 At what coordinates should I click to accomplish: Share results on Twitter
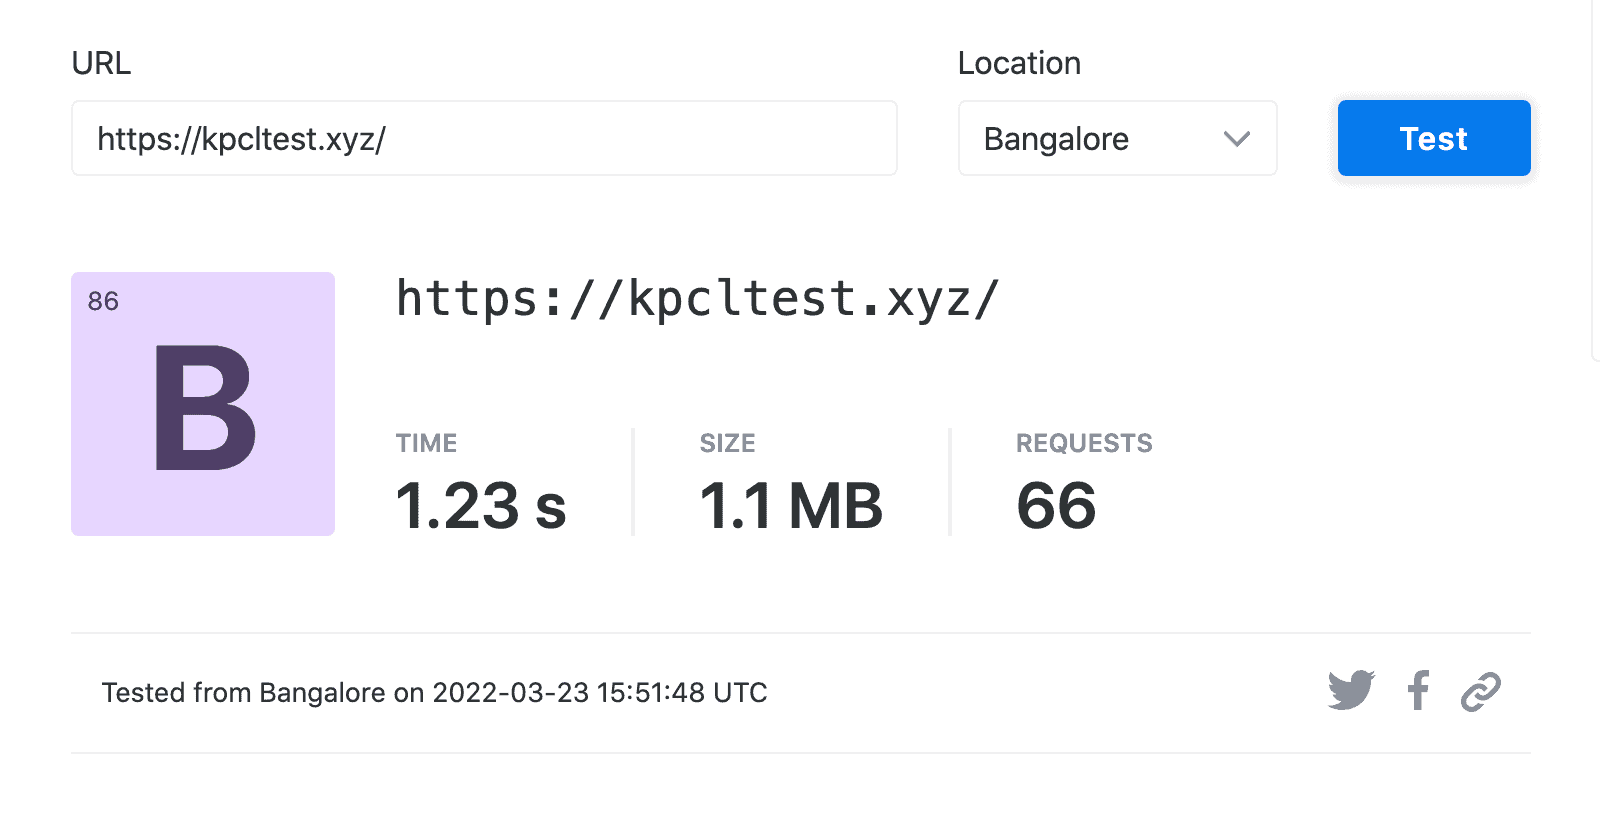tap(1351, 691)
